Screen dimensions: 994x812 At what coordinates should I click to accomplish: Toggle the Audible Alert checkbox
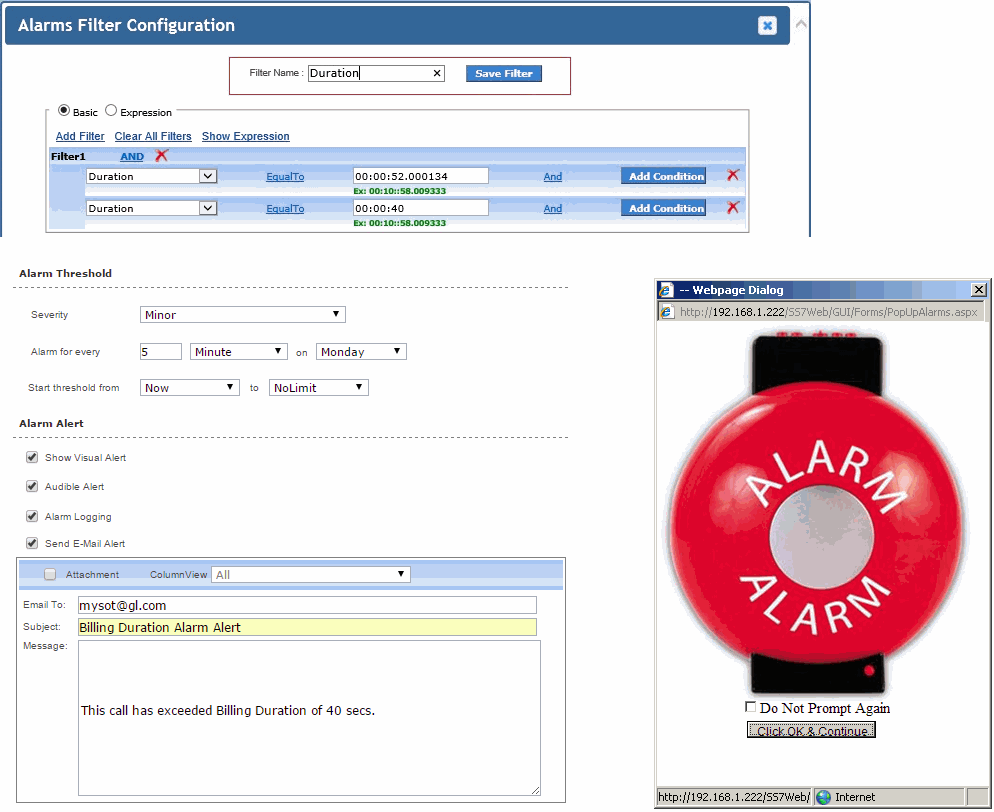coord(32,486)
